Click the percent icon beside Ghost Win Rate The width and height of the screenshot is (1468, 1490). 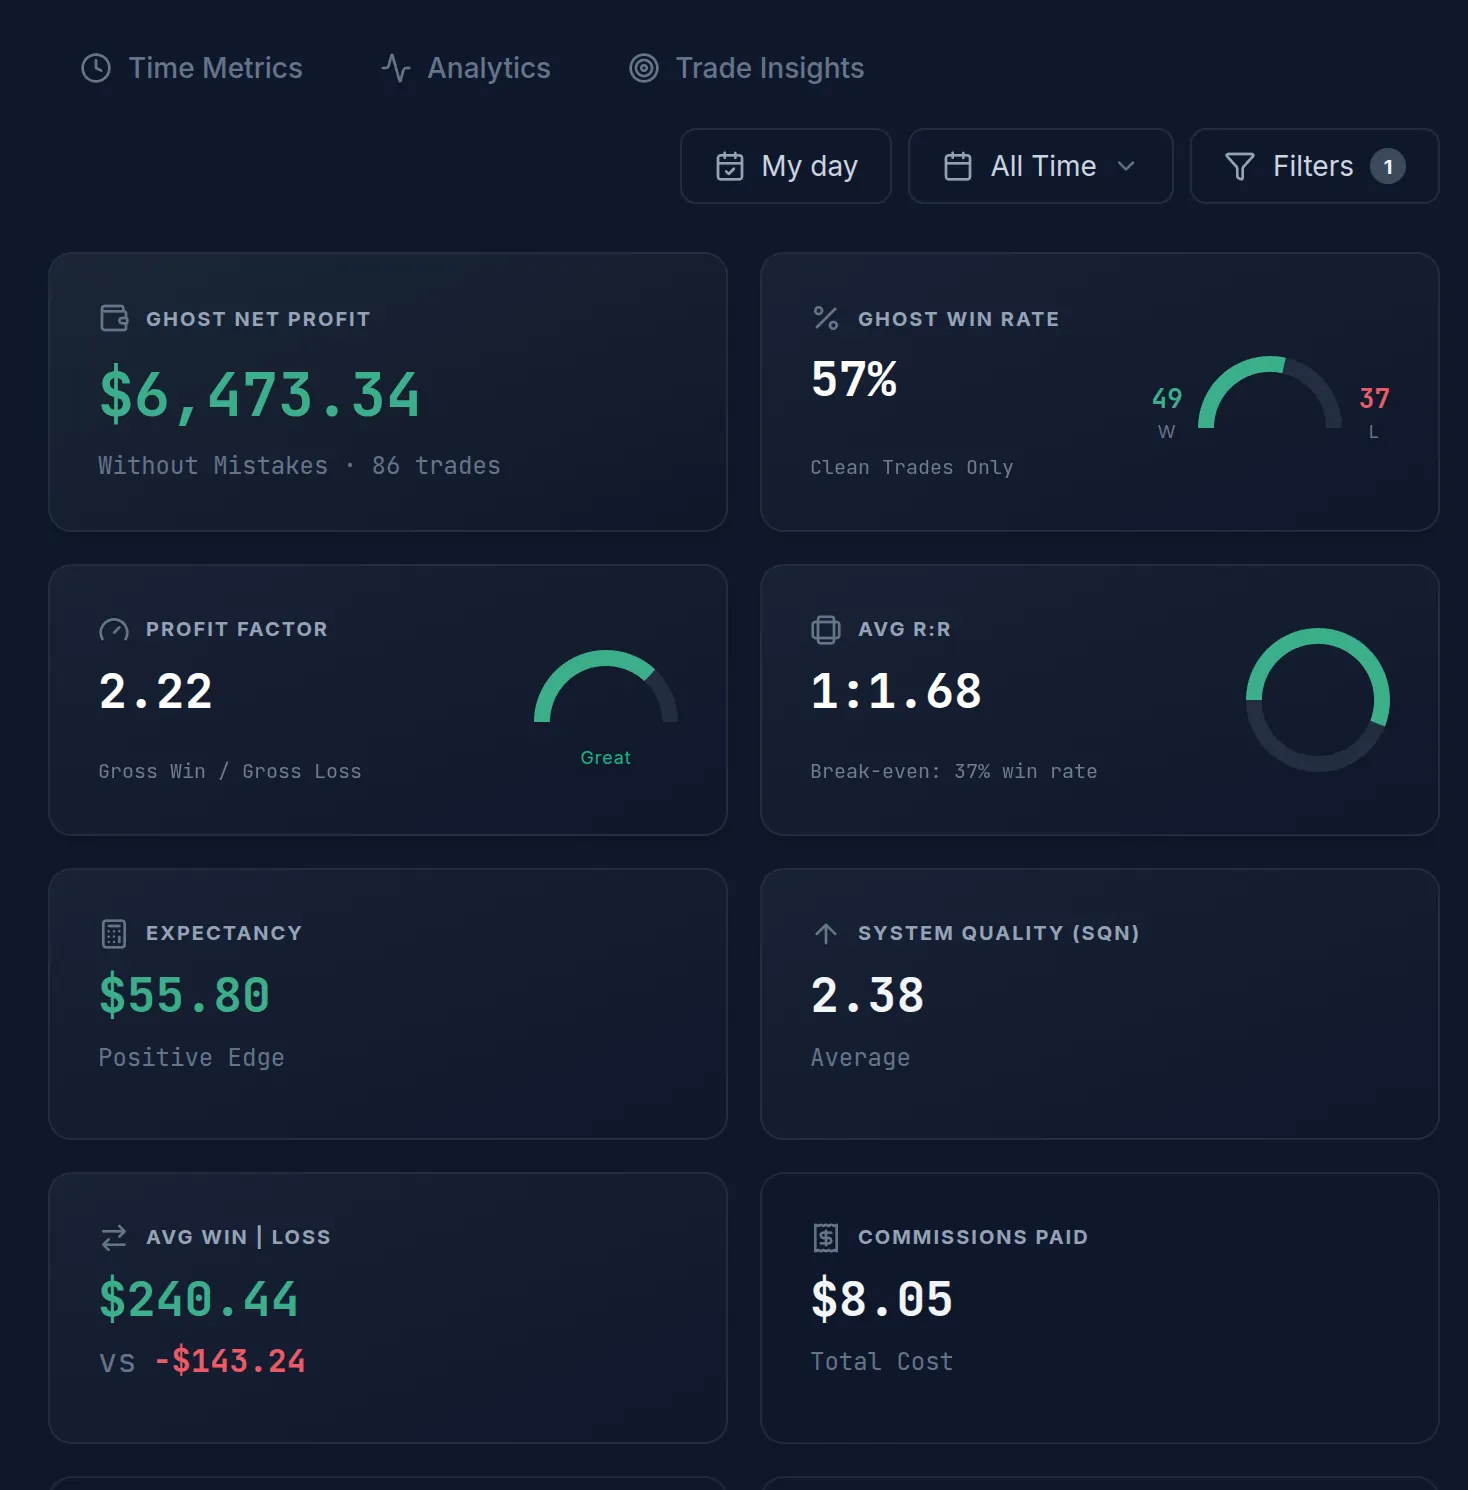point(826,318)
